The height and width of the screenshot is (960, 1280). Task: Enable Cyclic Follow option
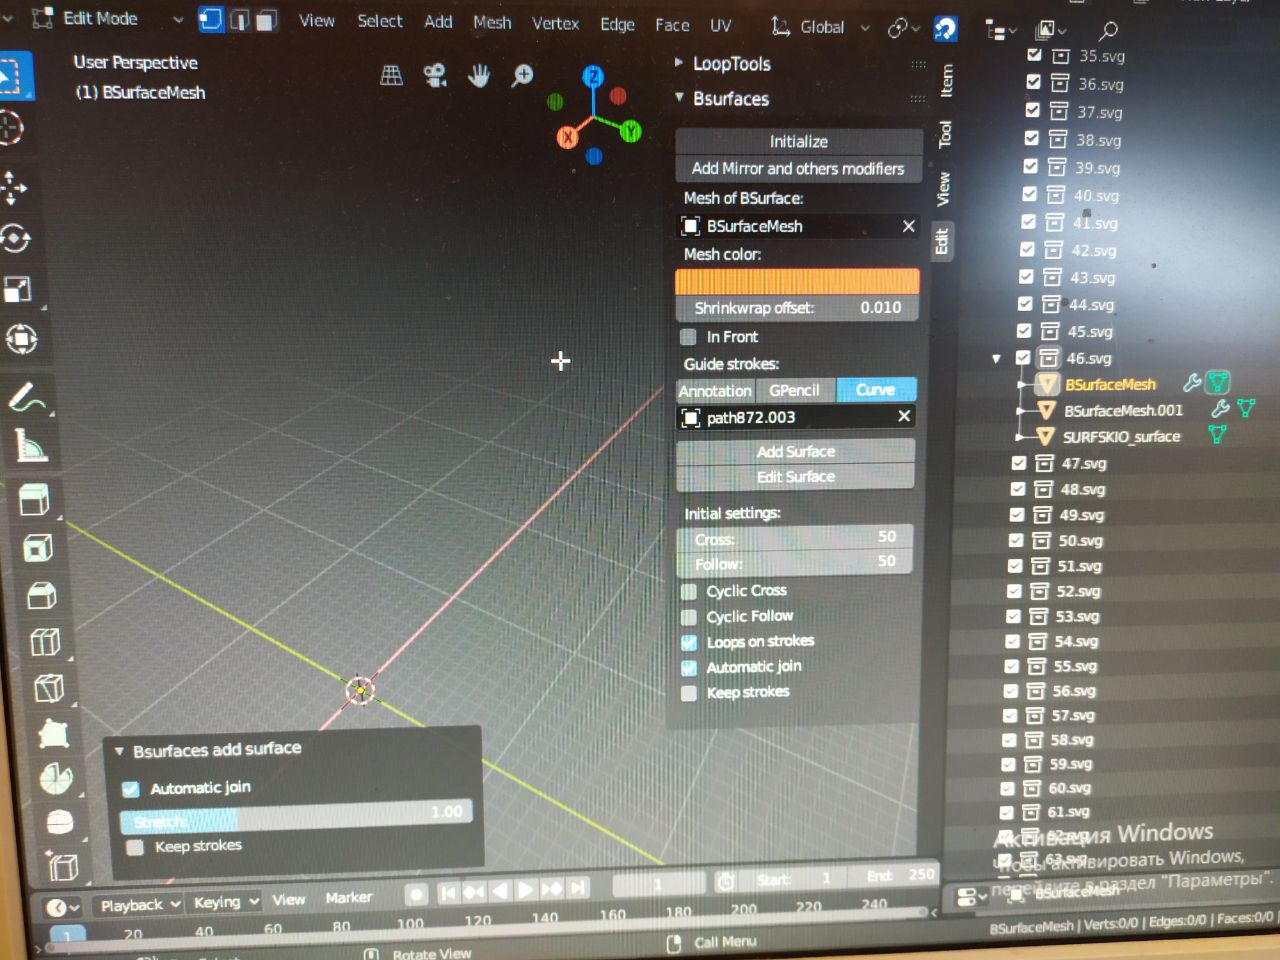(x=689, y=617)
